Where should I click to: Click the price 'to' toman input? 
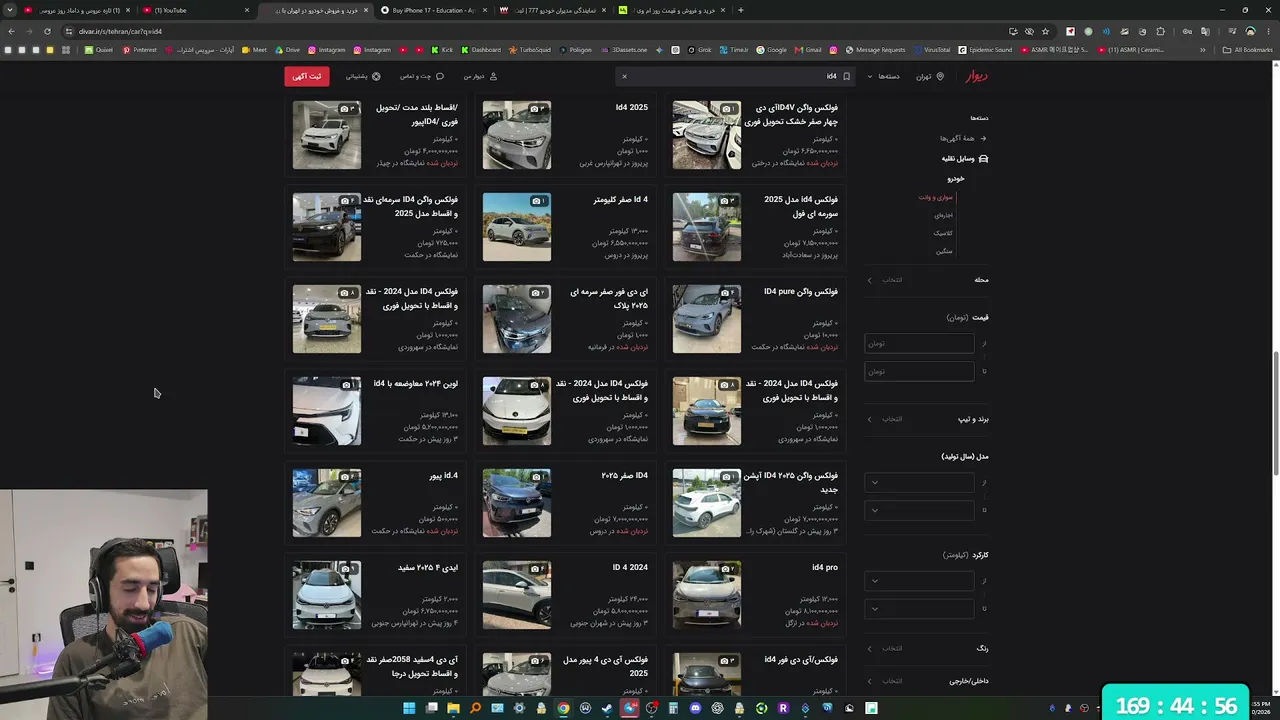tap(919, 371)
